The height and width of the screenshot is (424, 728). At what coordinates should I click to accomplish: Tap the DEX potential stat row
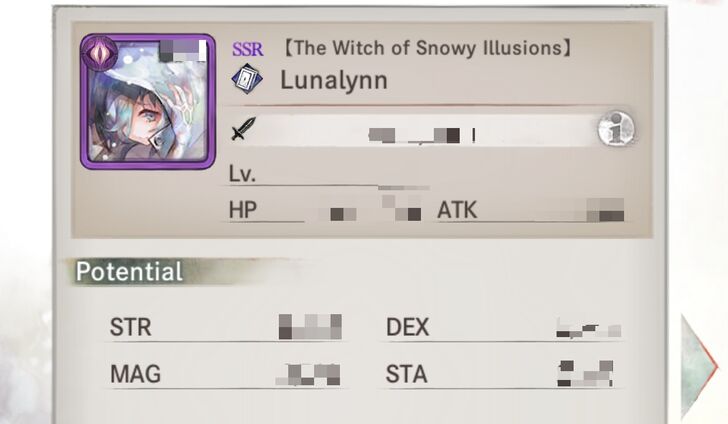pos(503,327)
